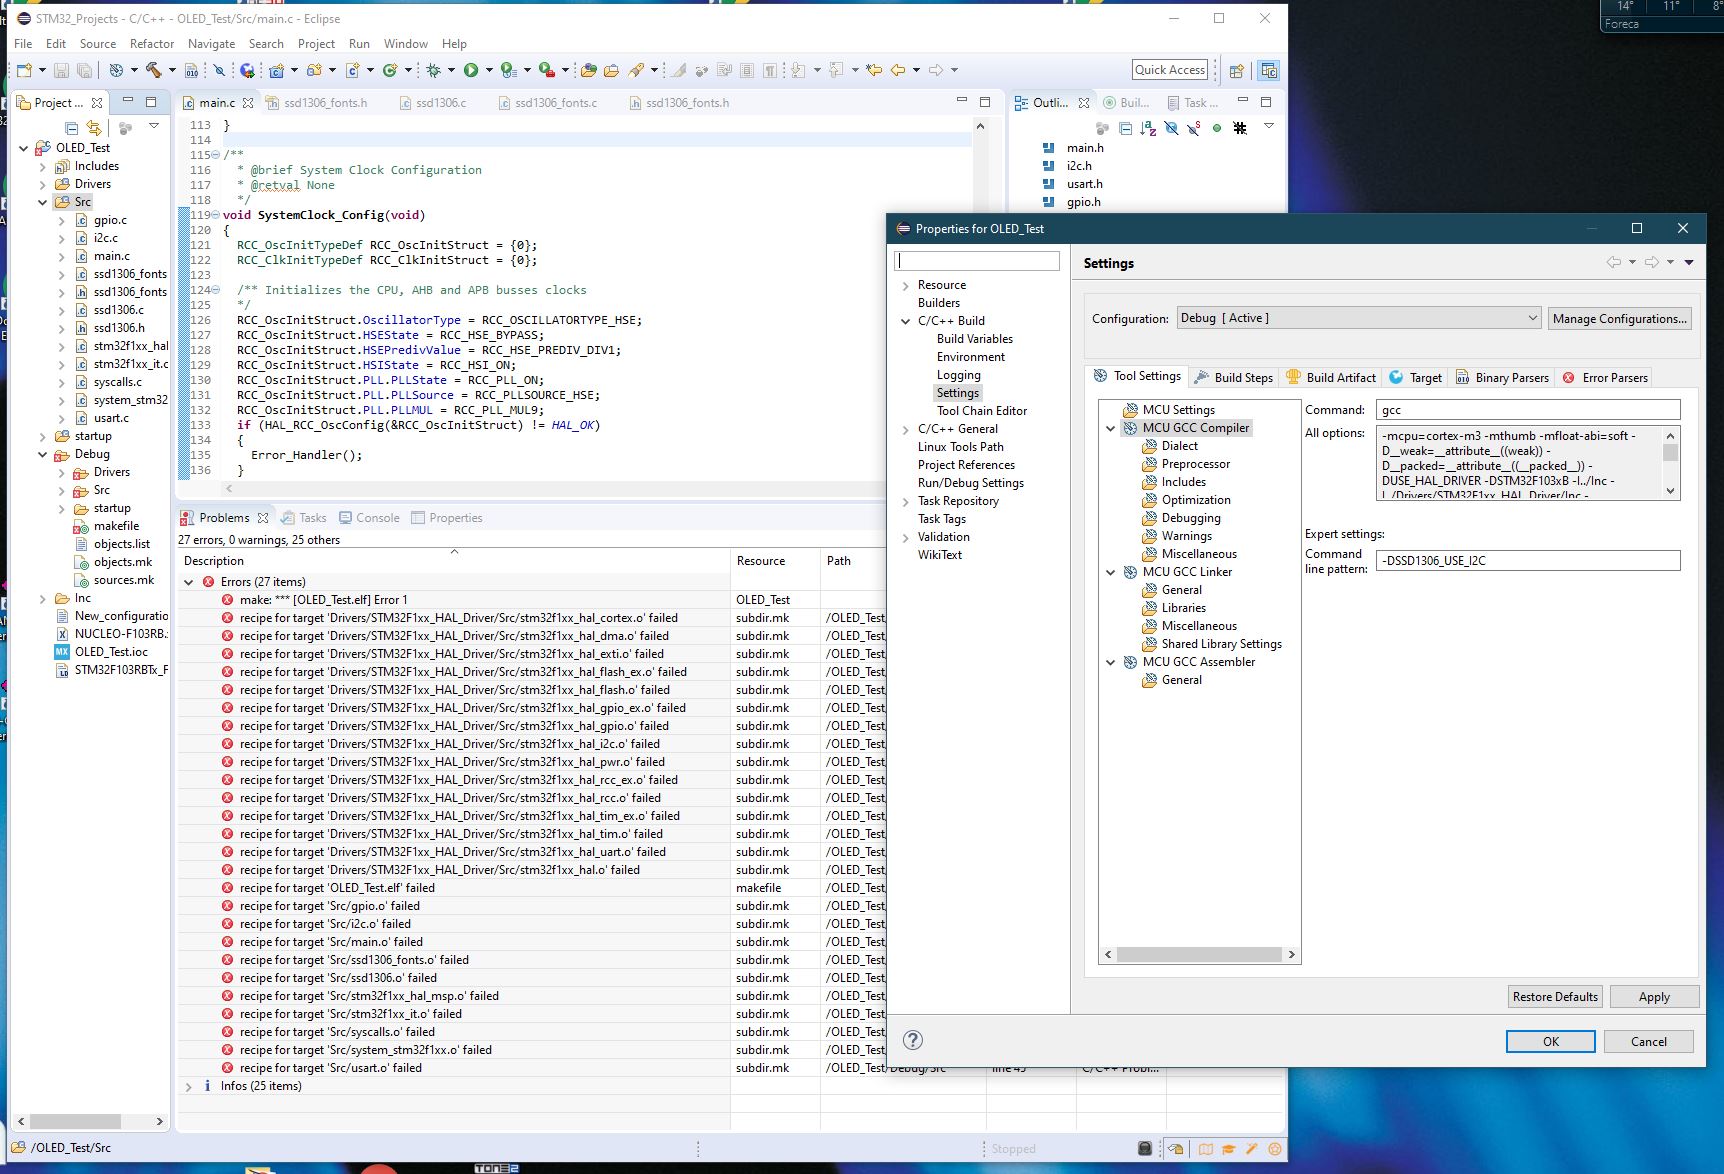1724x1174 pixels.
Task: Click the Back navigation arrow in Eclipse toolbar
Action: (x=898, y=70)
